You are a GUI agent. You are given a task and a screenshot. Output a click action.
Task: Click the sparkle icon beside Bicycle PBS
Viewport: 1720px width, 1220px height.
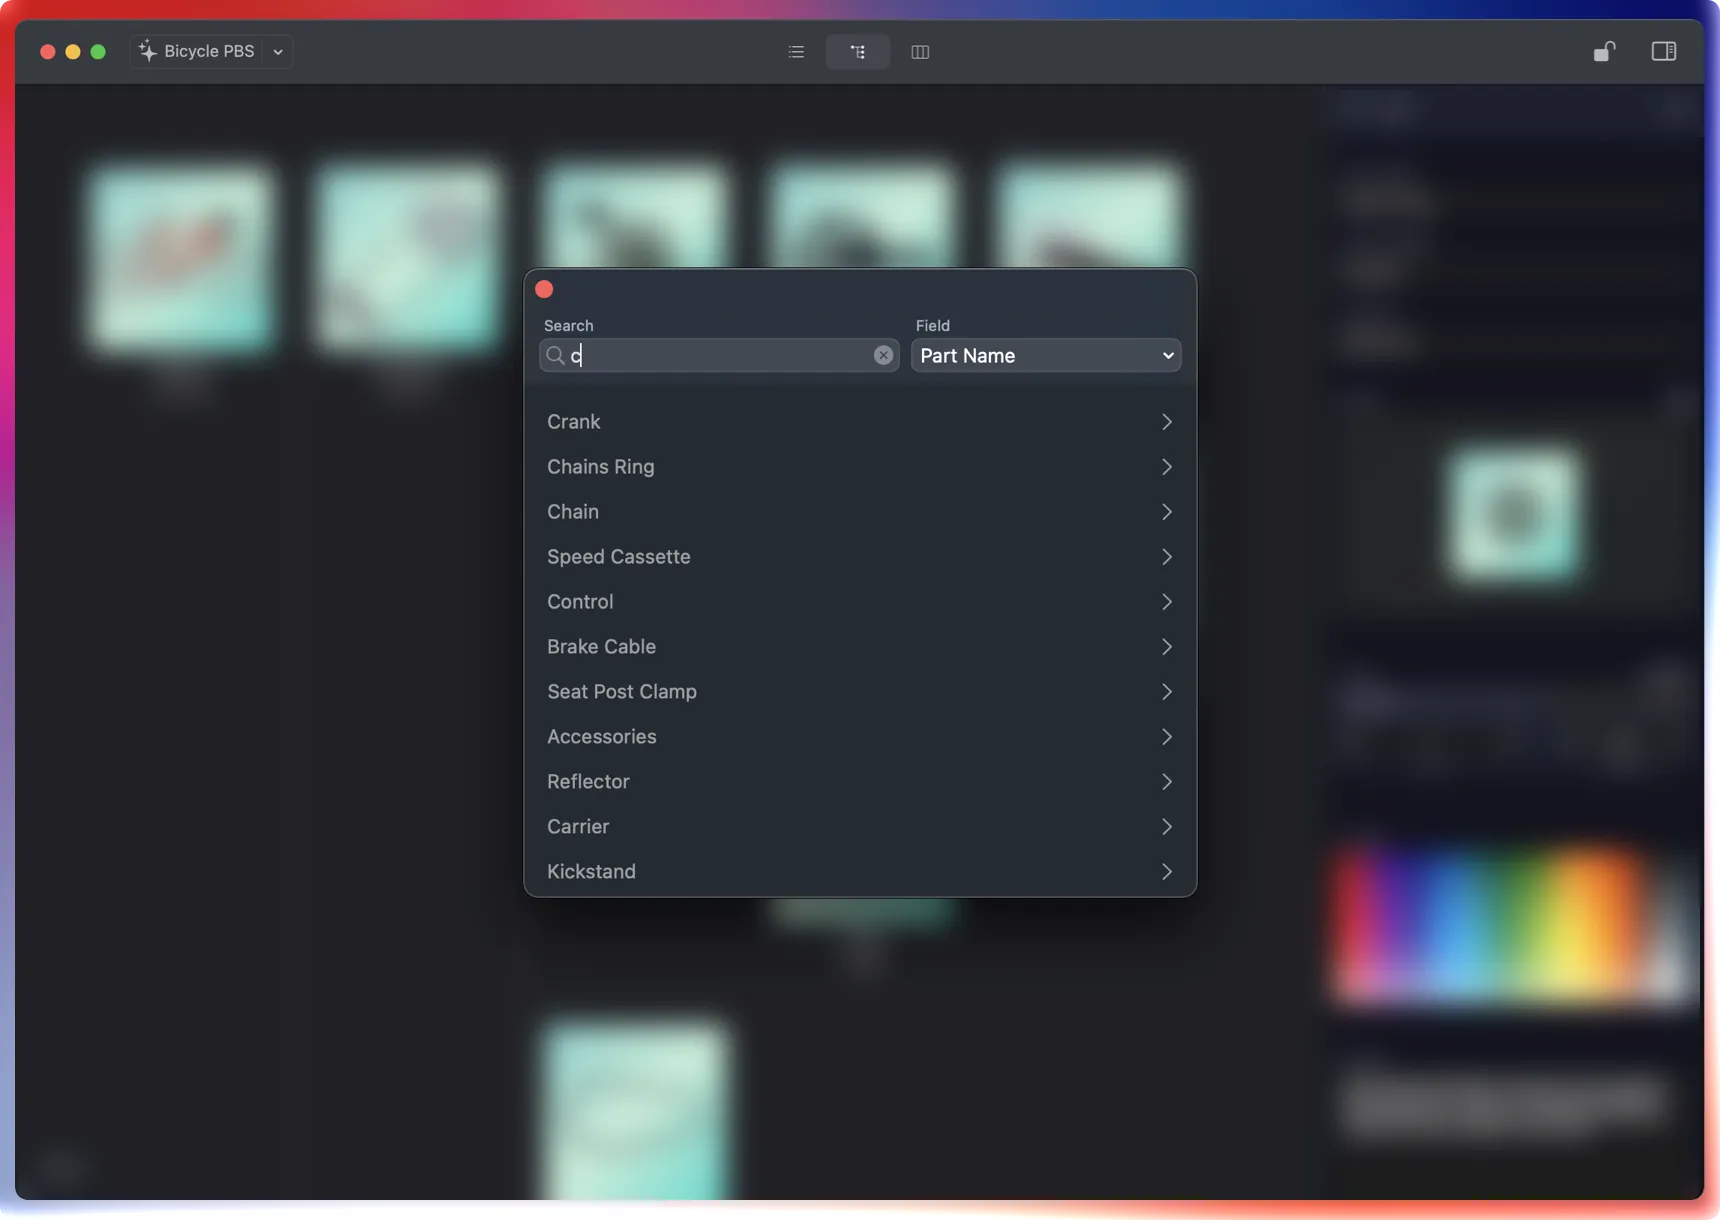(x=145, y=51)
